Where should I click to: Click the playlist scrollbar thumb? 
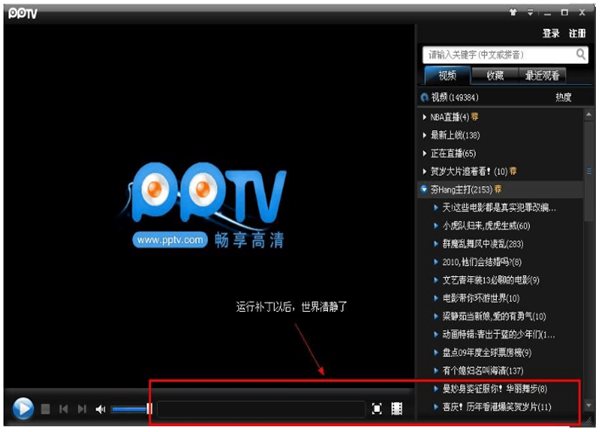[x=589, y=170]
